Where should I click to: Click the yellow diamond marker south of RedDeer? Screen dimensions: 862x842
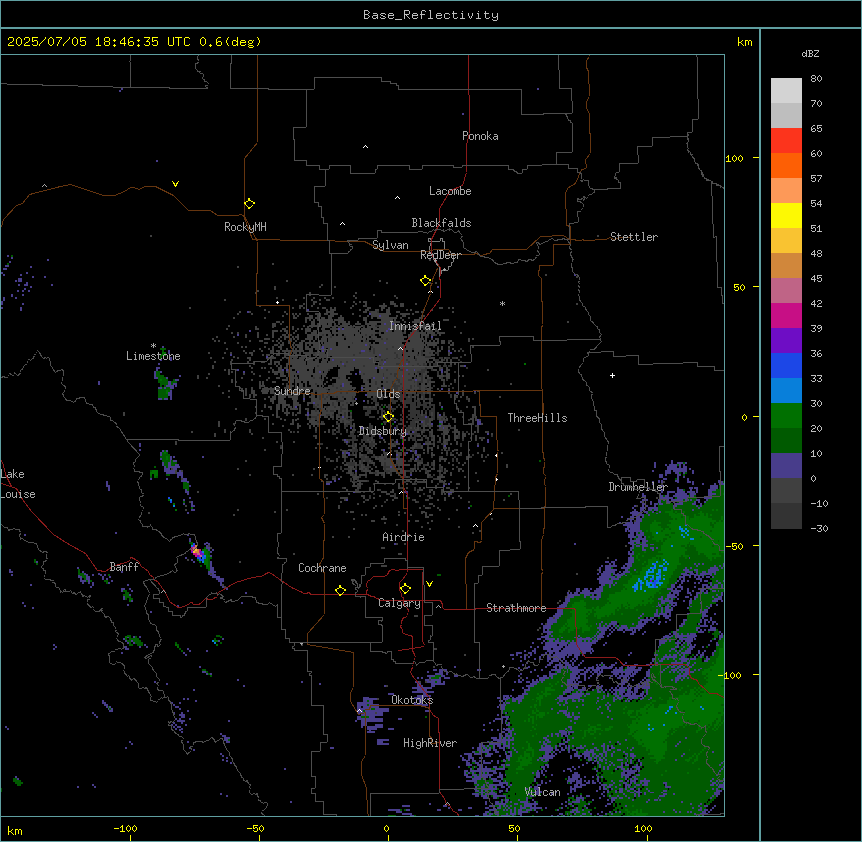coord(425,280)
